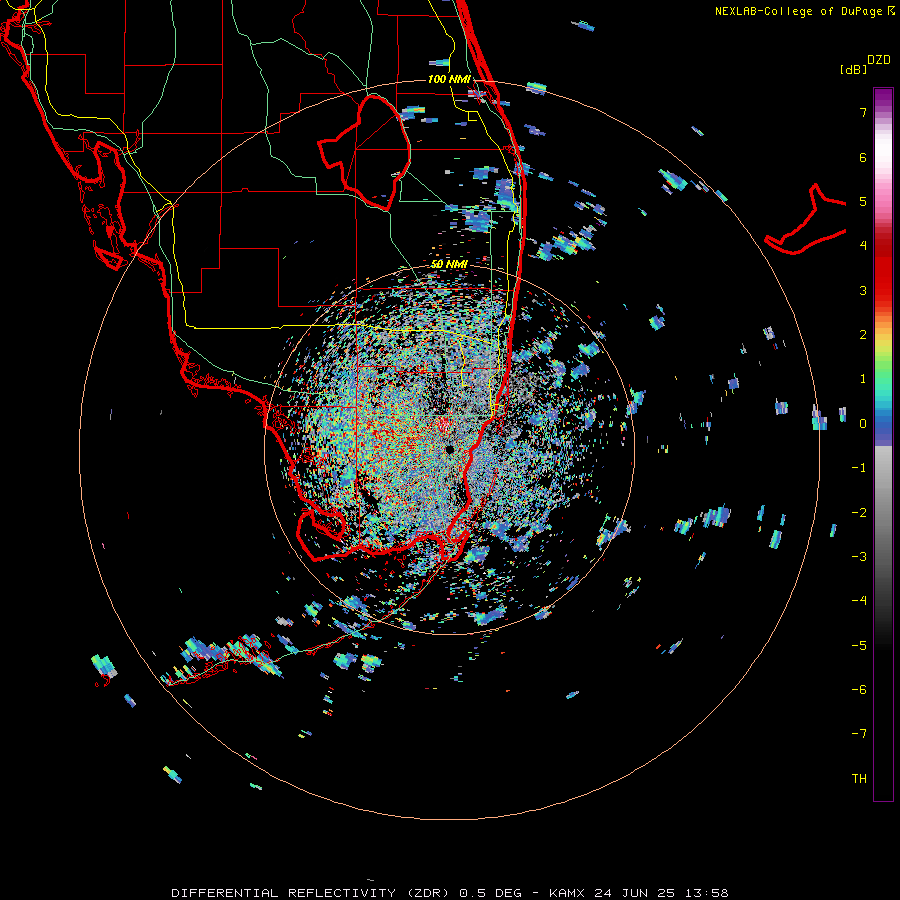900x900 pixels.
Task: Click the red band of the ZDR color bar
Action: click(x=883, y=270)
